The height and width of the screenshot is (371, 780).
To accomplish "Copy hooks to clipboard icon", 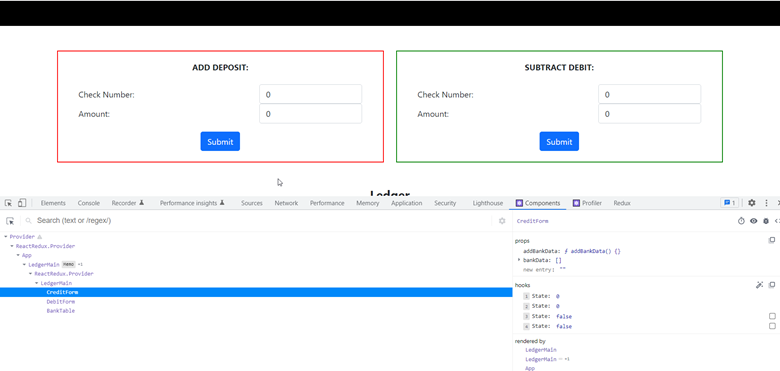I will pos(772,285).
